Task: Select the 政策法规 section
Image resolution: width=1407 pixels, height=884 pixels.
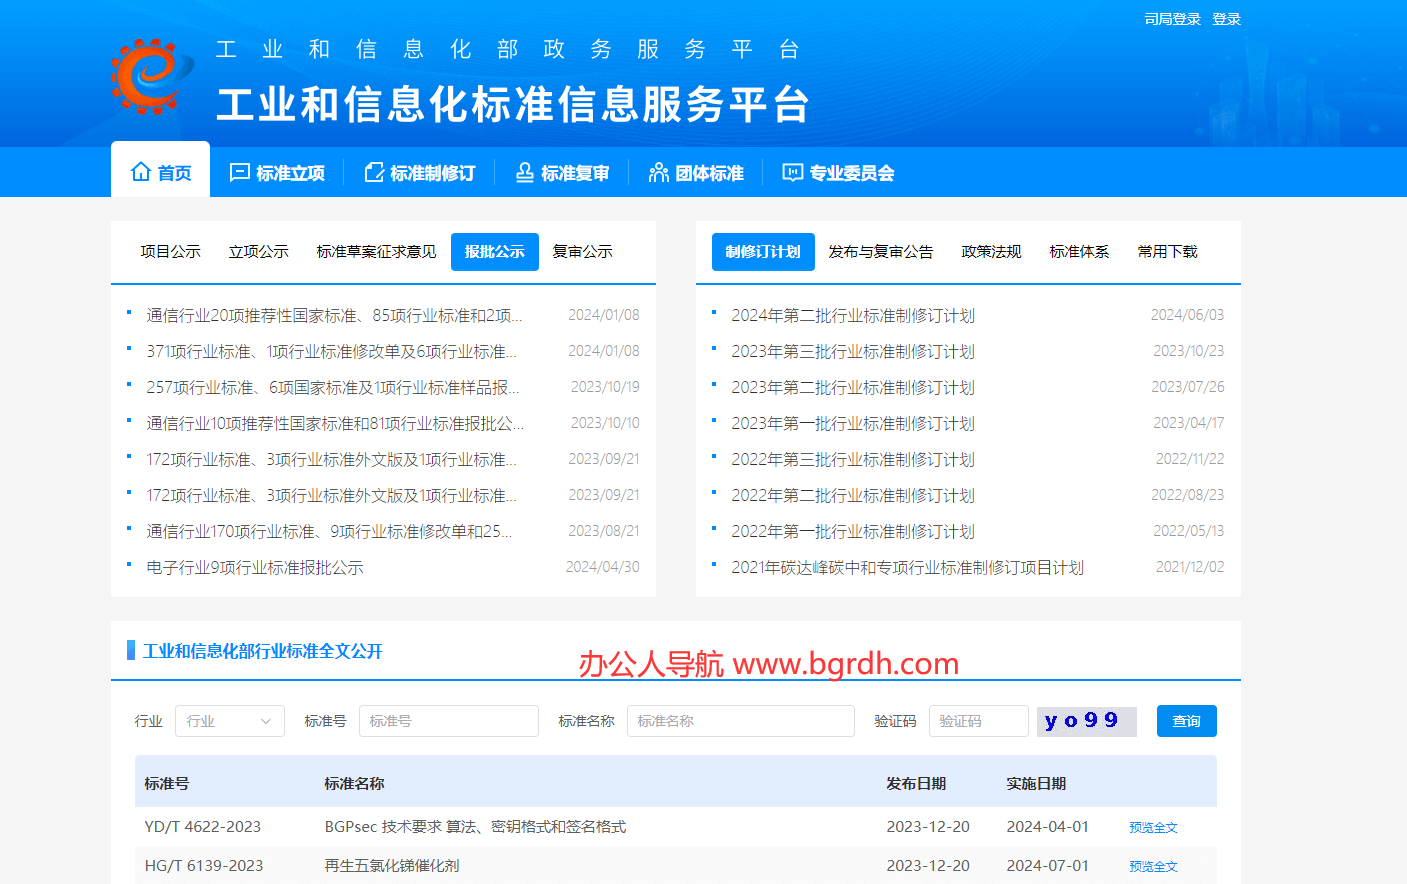Action: tap(990, 252)
